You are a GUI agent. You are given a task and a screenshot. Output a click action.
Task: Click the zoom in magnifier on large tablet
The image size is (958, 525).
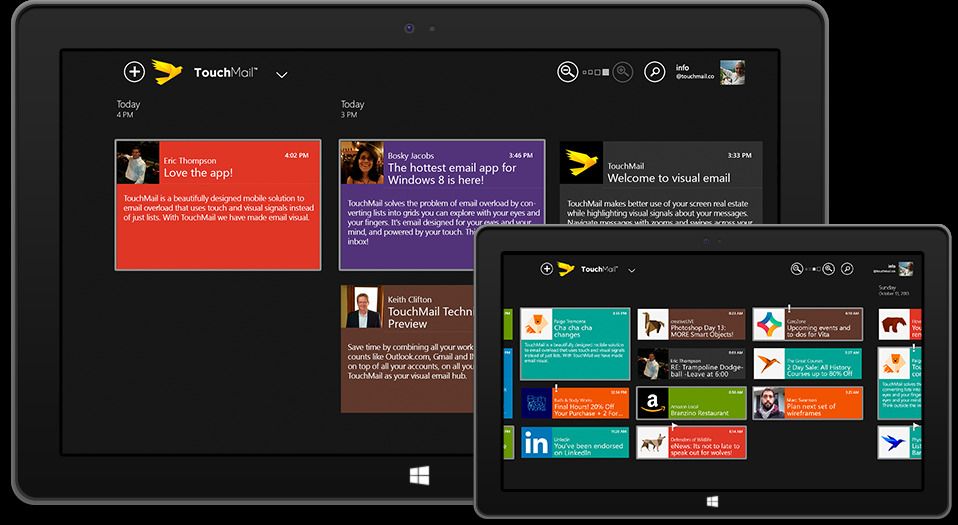tap(622, 72)
